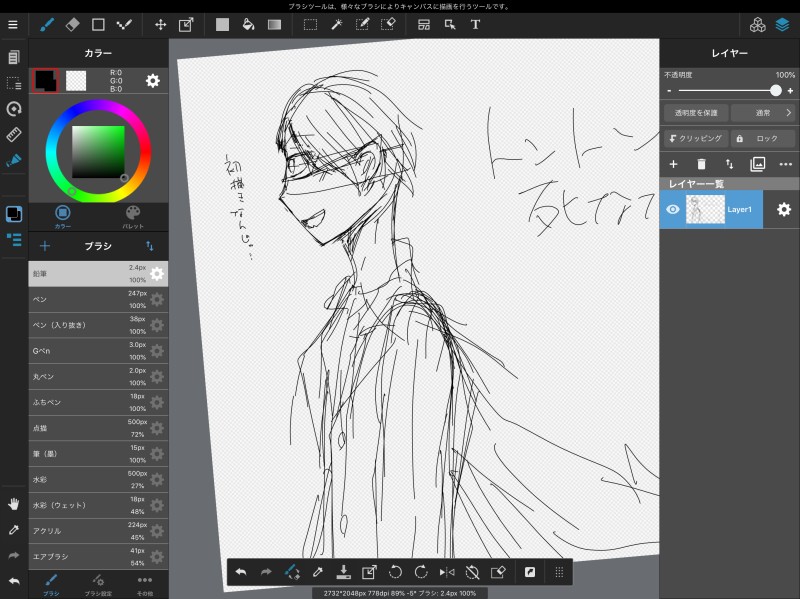The image size is (800, 599).
Task: Switch to the パレット palette tab
Action: pos(133,217)
